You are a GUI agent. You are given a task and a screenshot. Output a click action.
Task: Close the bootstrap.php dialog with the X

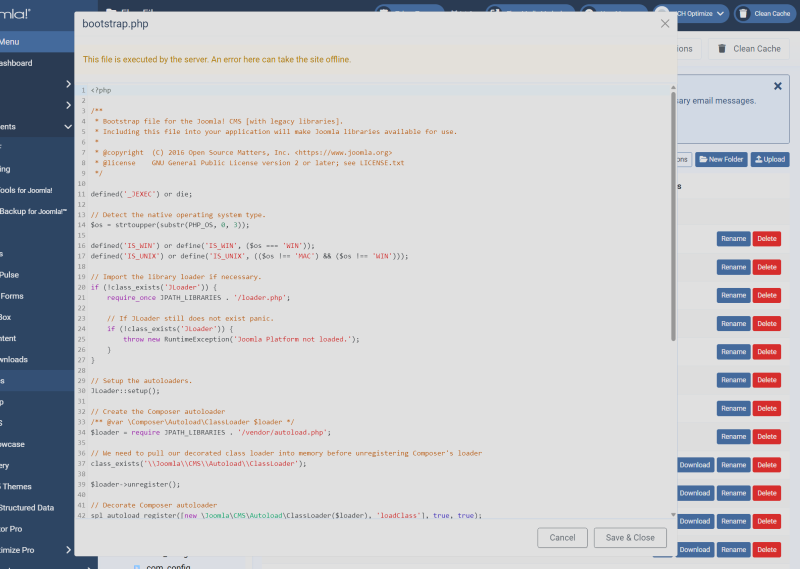click(x=665, y=23)
